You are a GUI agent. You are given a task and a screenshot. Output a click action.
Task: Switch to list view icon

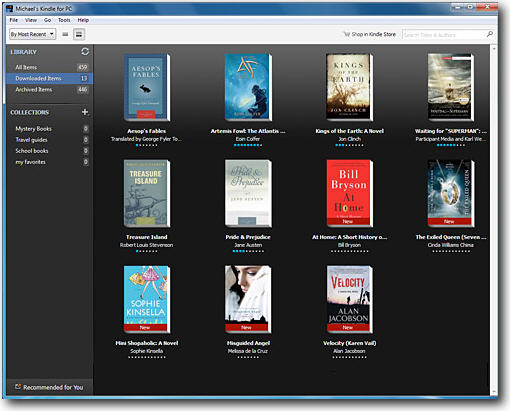[65, 34]
